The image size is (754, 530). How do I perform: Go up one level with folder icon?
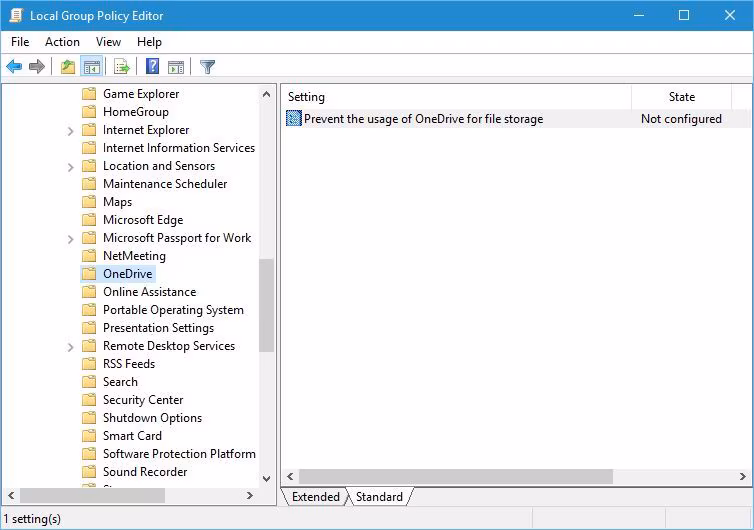(68, 66)
